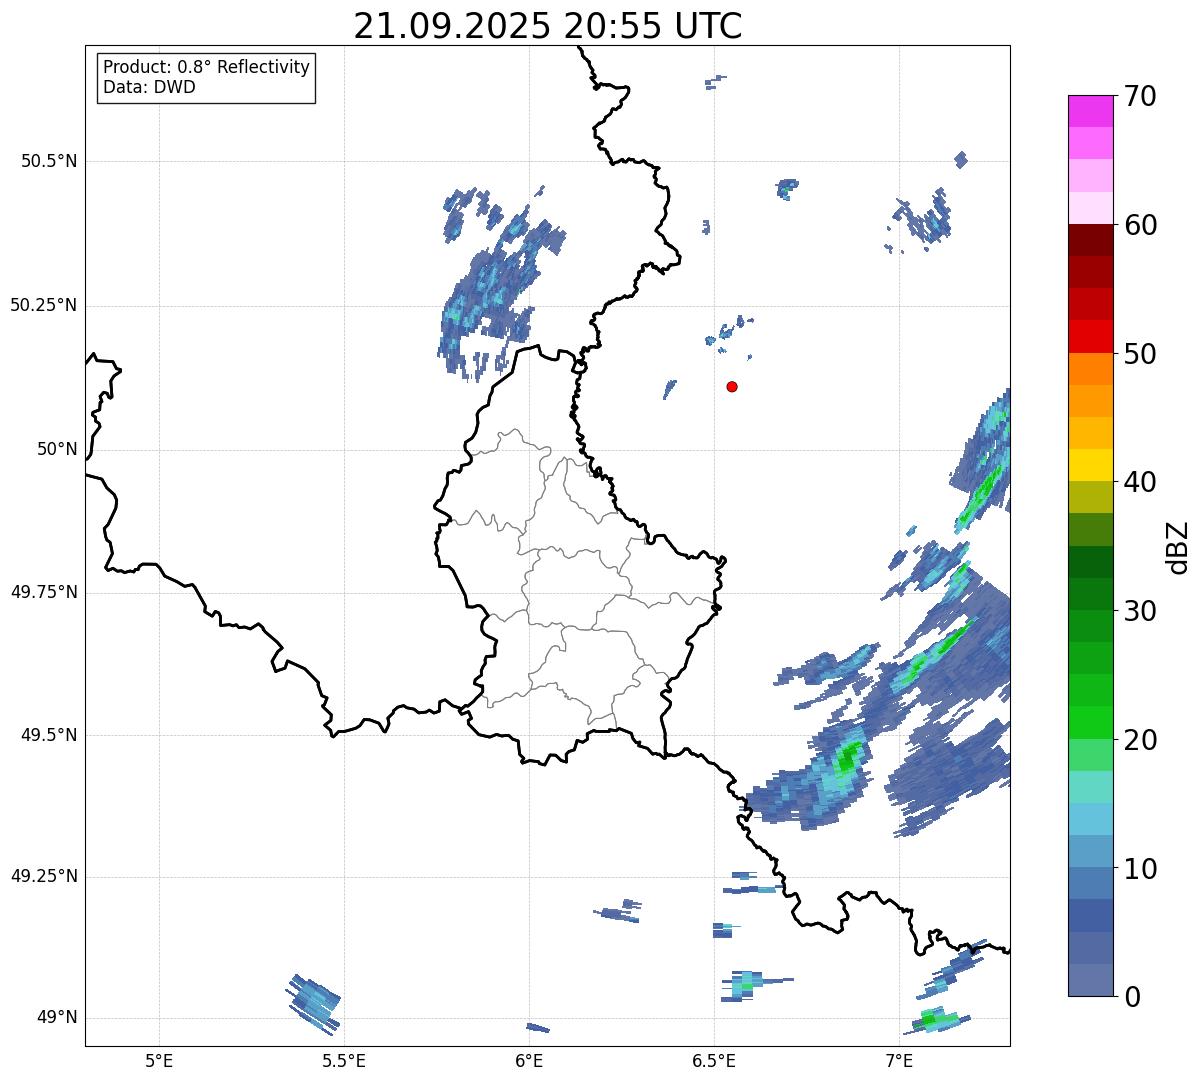Image resolution: width=1202 pixels, height=1081 pixels.
Task: Click the bright green colorbar swatch just above 20
Action: pos(1090,723)
